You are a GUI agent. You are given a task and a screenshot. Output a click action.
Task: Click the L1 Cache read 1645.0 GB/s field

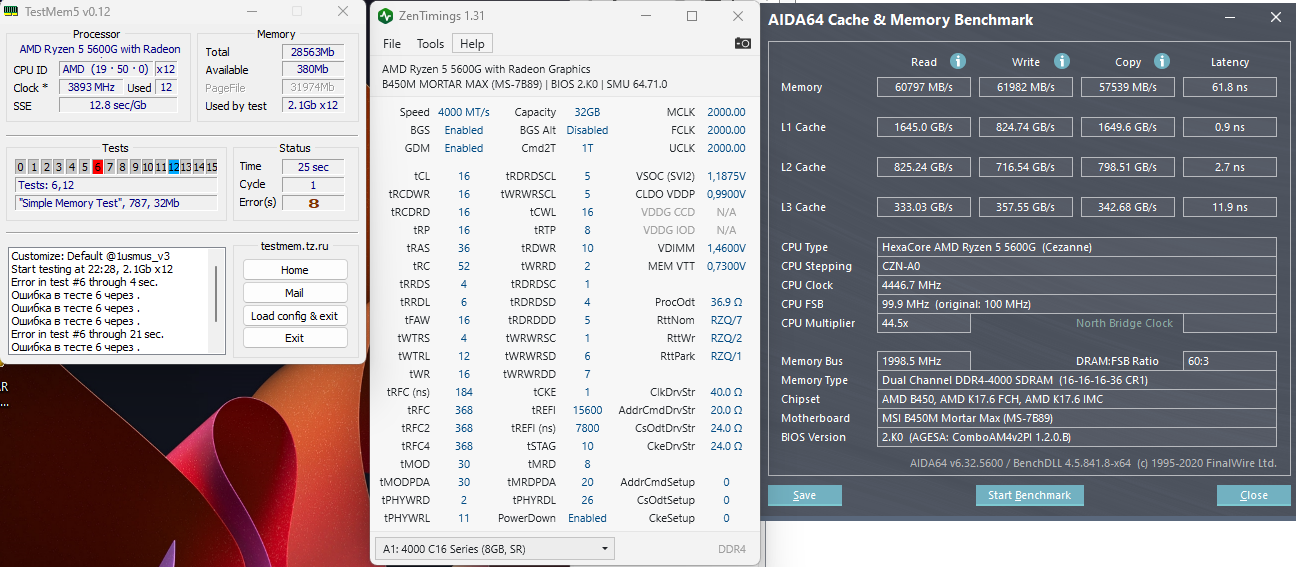click(925, 127)
